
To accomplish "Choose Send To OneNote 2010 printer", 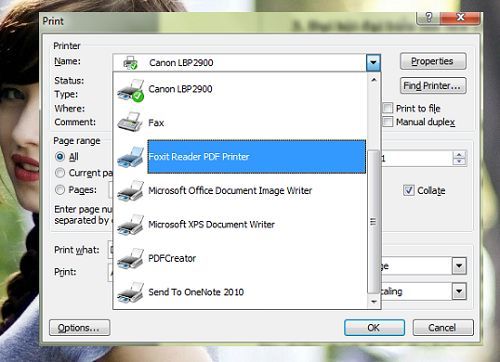I will click(x=241, y=292).
